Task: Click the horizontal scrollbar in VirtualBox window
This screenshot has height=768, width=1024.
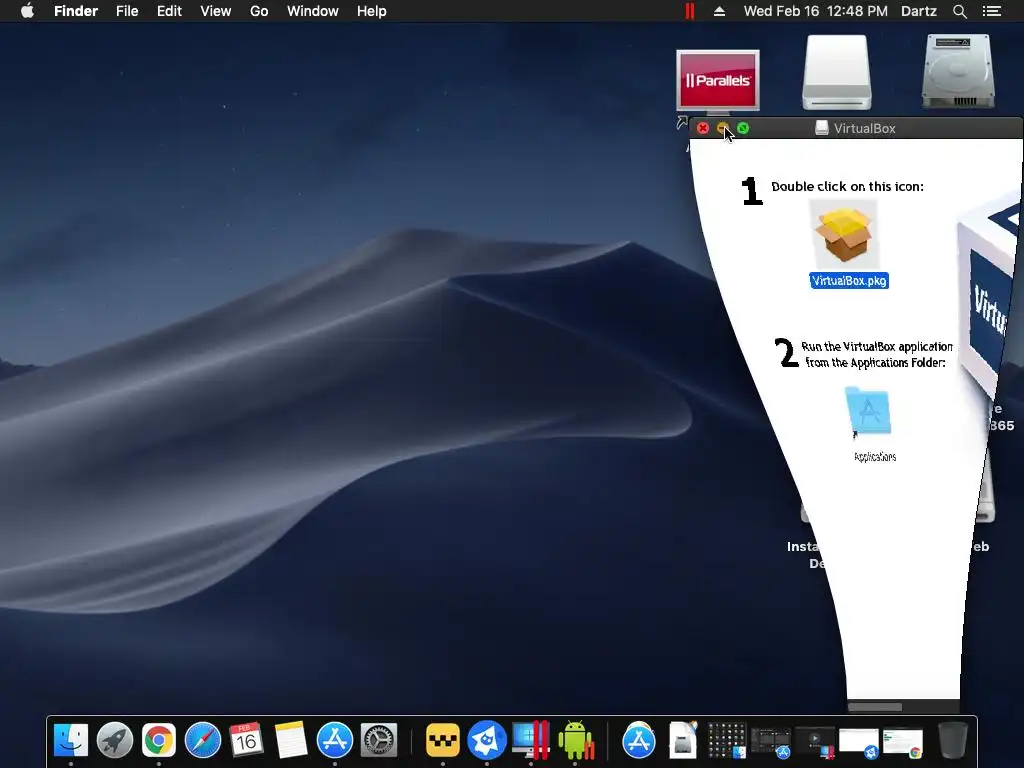Action: point(874,707)
